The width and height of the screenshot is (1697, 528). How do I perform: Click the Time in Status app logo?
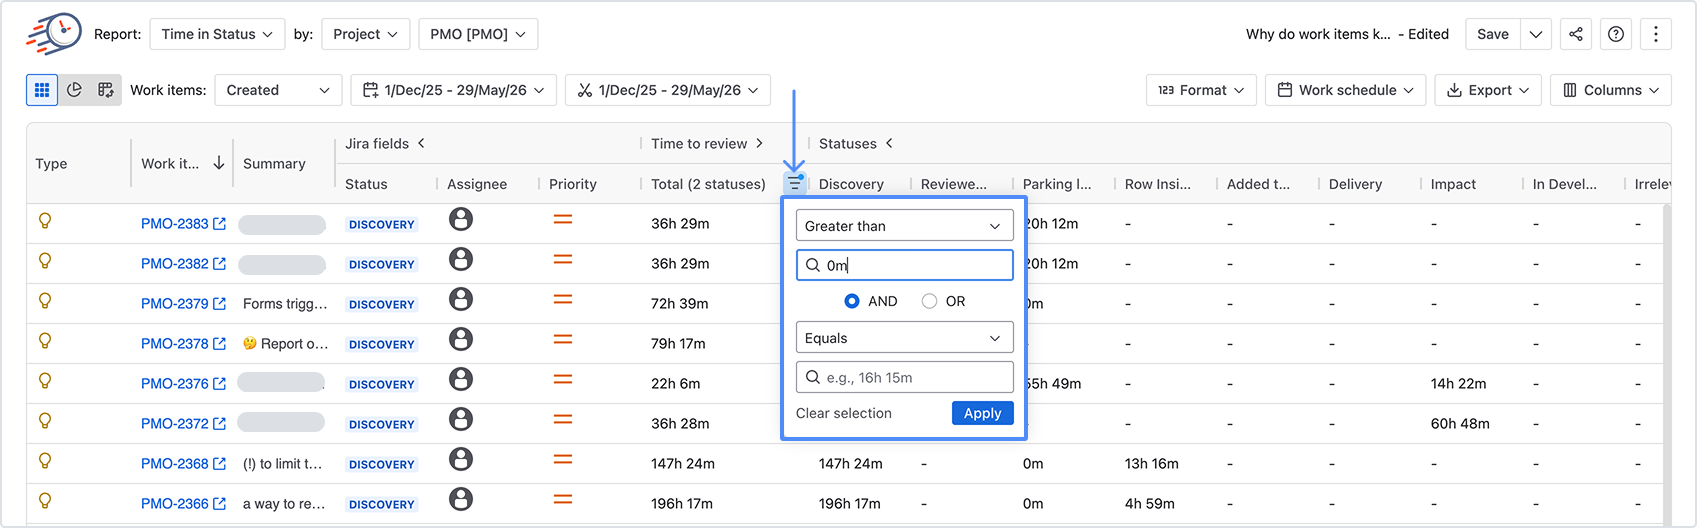(x=55, y=33)
